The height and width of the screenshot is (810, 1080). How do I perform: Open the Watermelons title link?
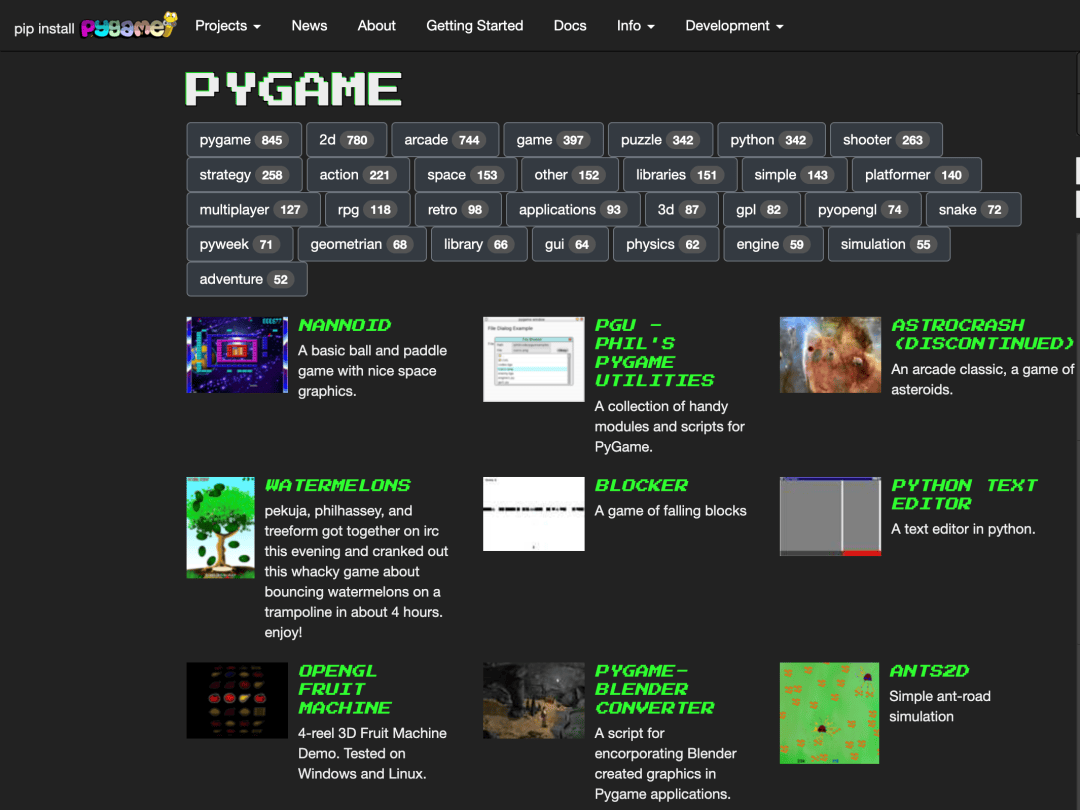point(338,486)
